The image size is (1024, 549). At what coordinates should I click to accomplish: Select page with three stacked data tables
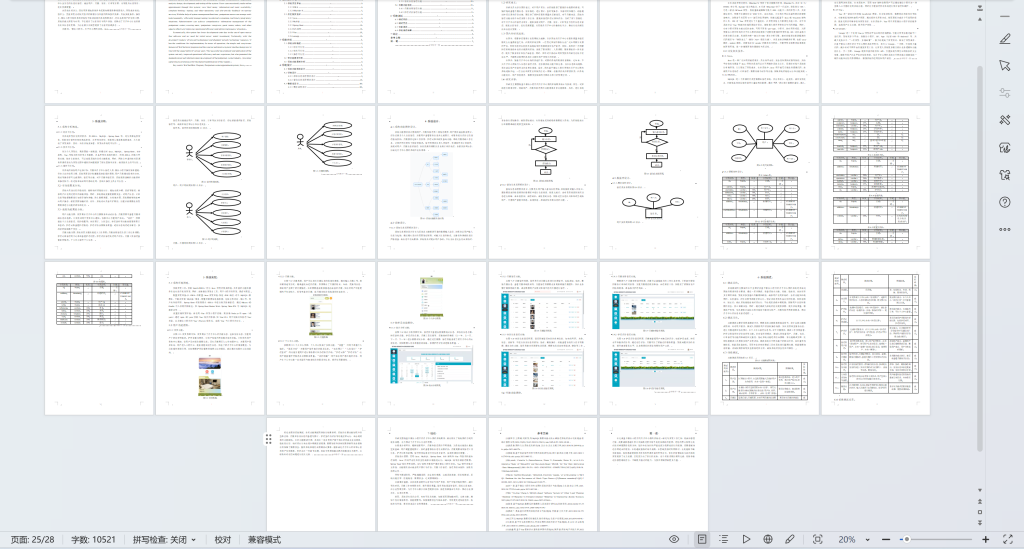pyautogui.click(x=876, y=183)
